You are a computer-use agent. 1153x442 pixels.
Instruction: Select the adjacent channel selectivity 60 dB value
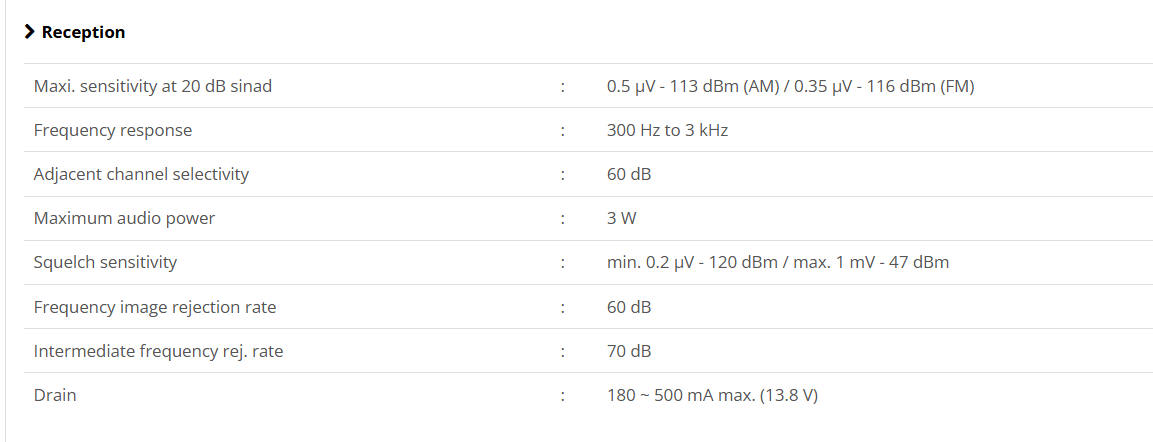click(629, 174)
